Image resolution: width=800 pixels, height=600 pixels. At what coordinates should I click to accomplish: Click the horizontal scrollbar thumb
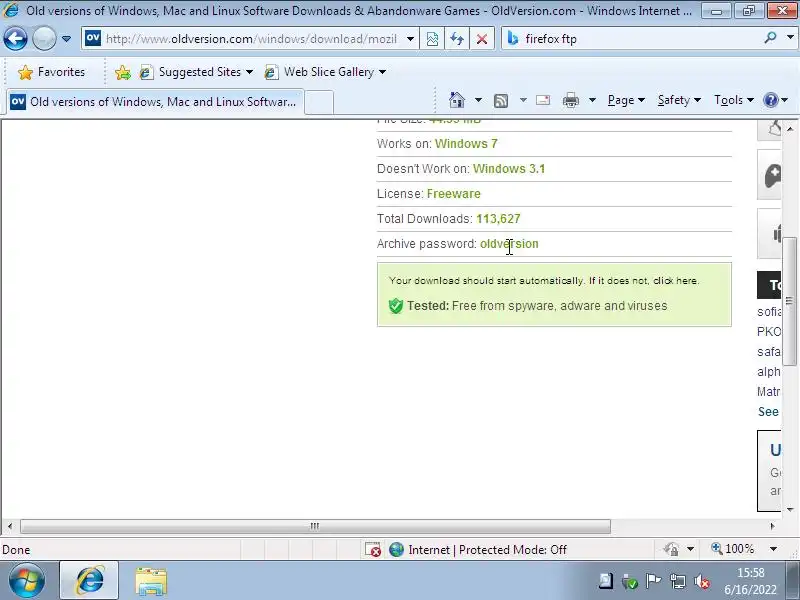[x=315, y=526]
